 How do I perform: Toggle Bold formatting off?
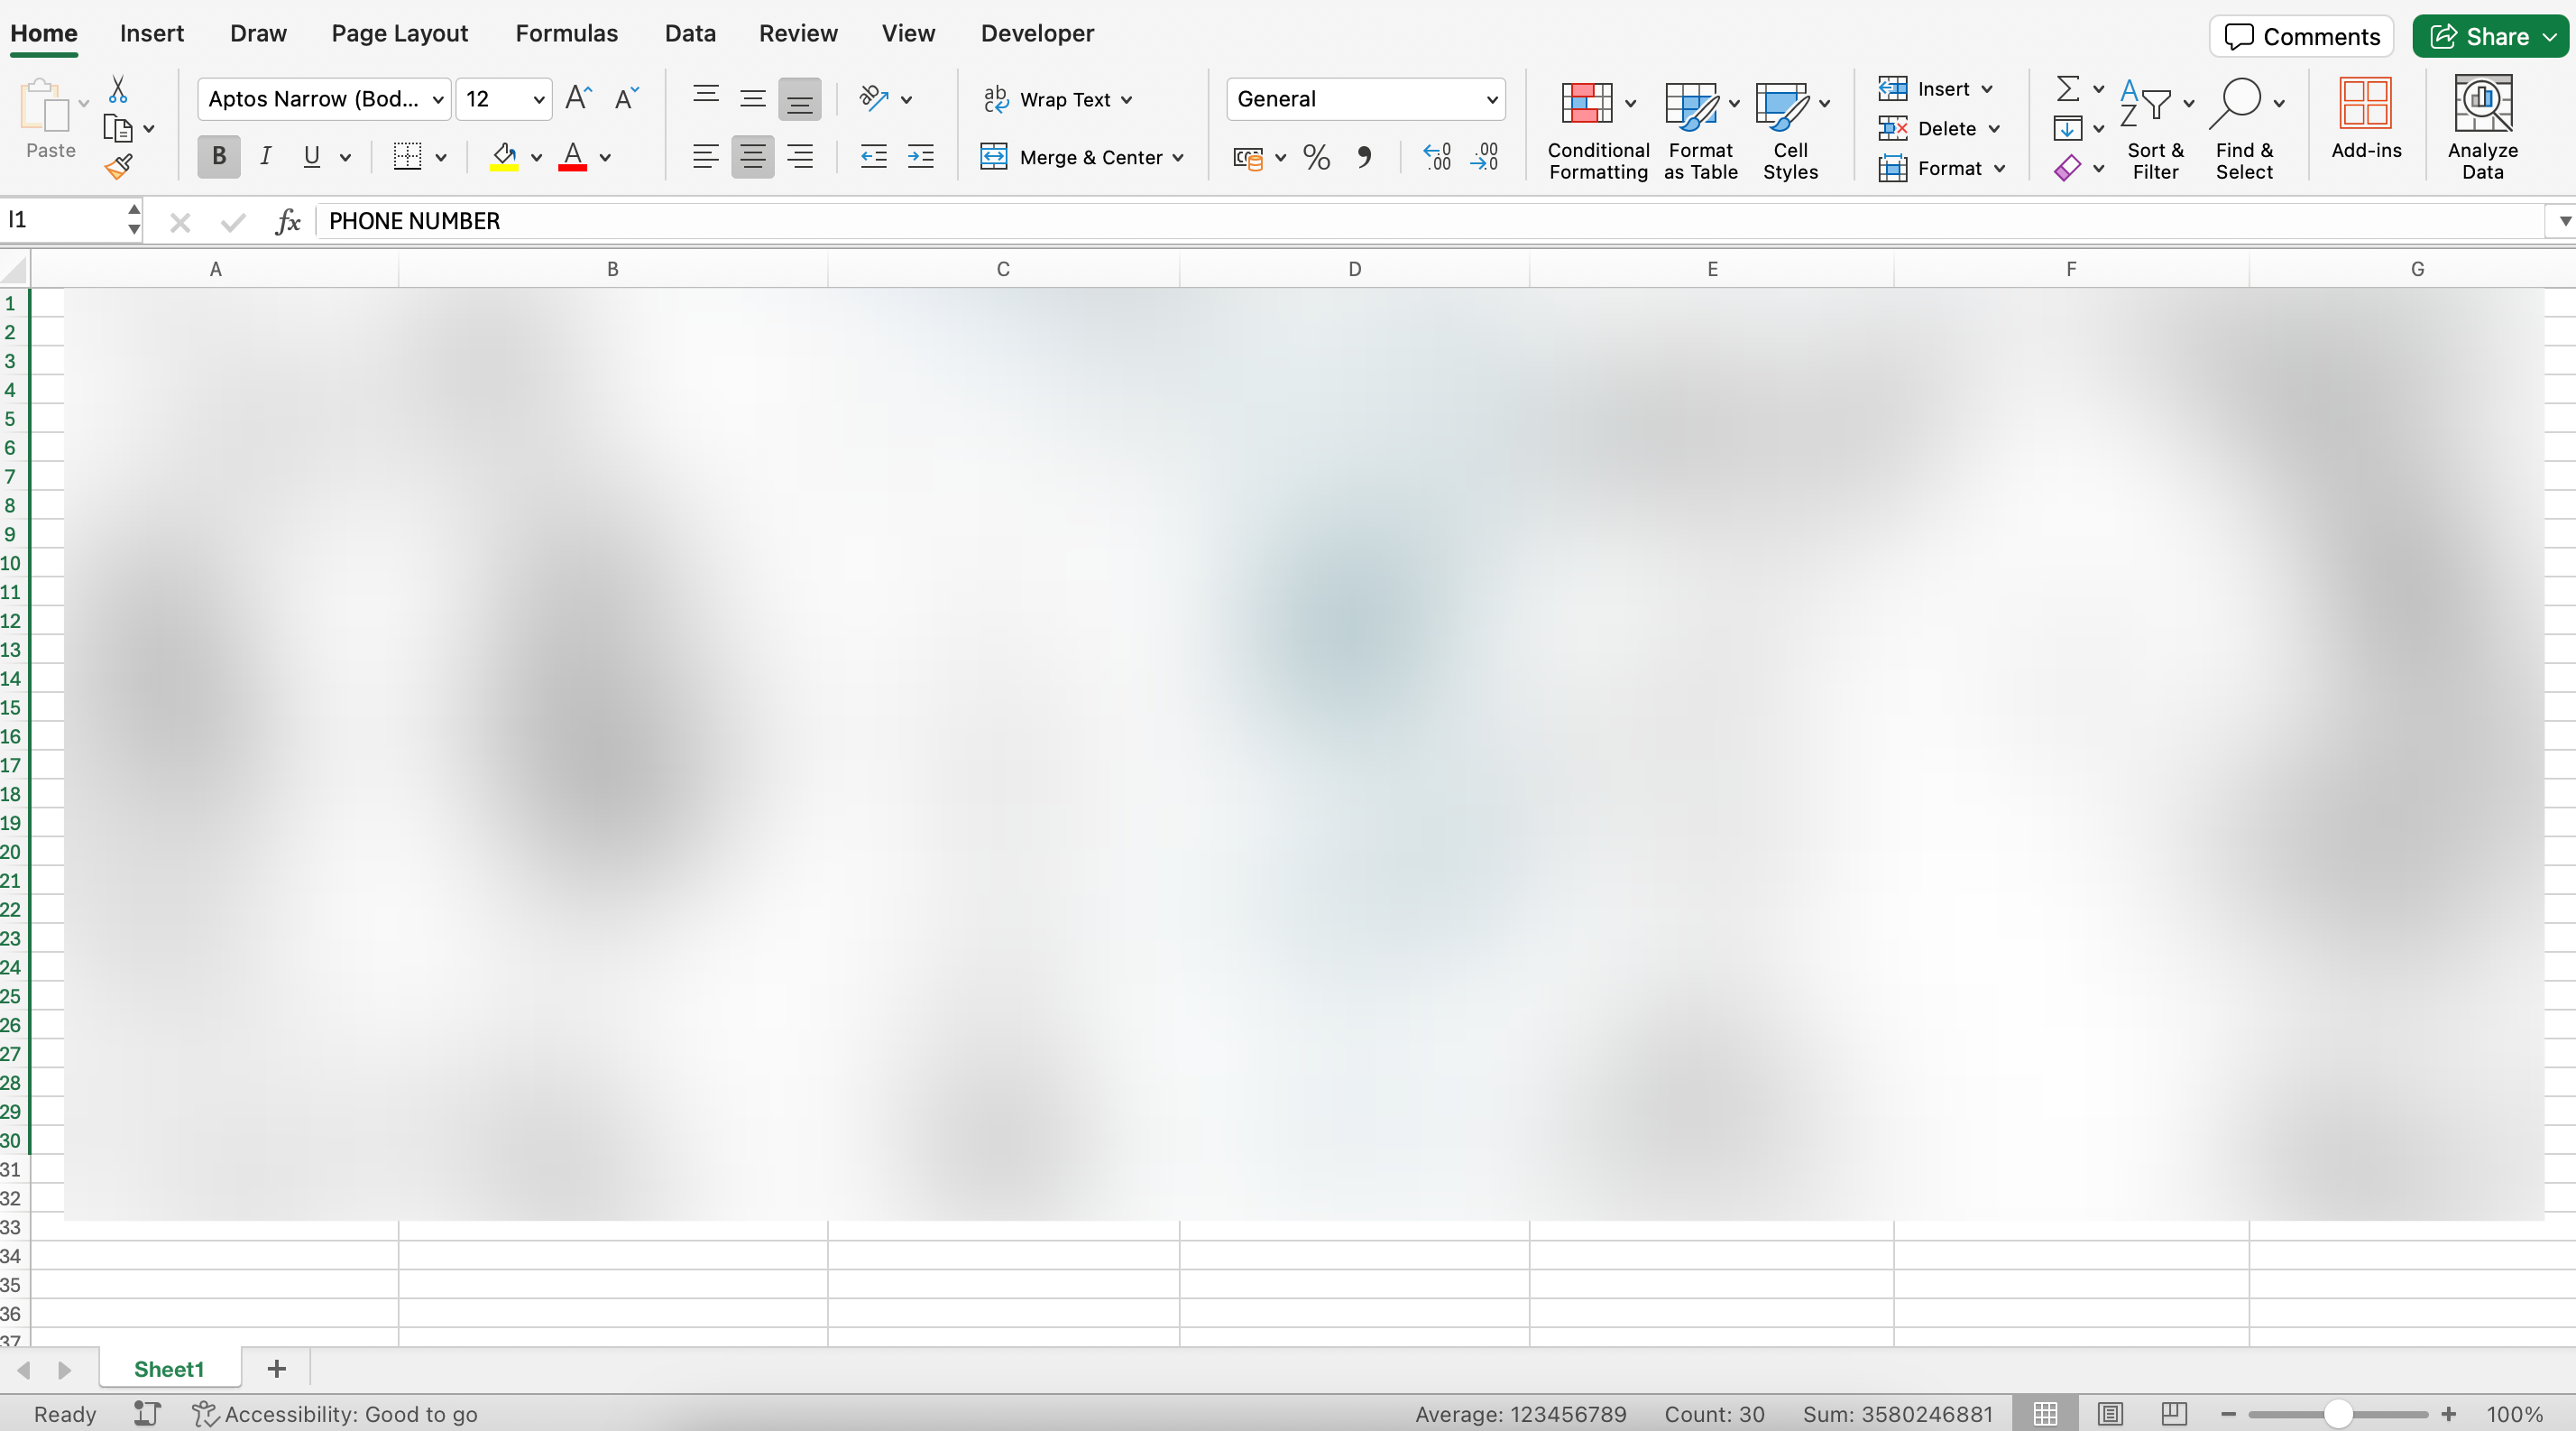pos(218,156)
